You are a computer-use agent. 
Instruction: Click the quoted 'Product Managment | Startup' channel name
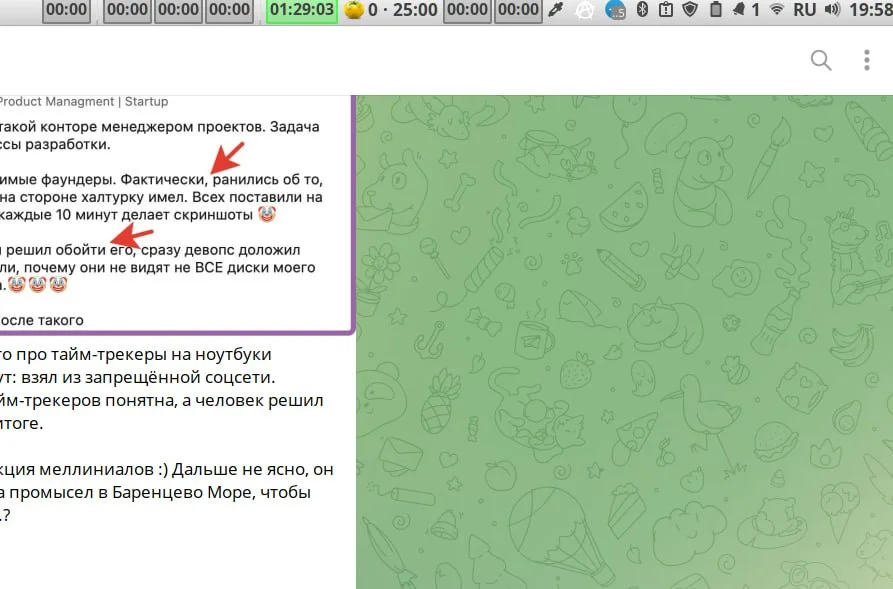coord(83,101)
